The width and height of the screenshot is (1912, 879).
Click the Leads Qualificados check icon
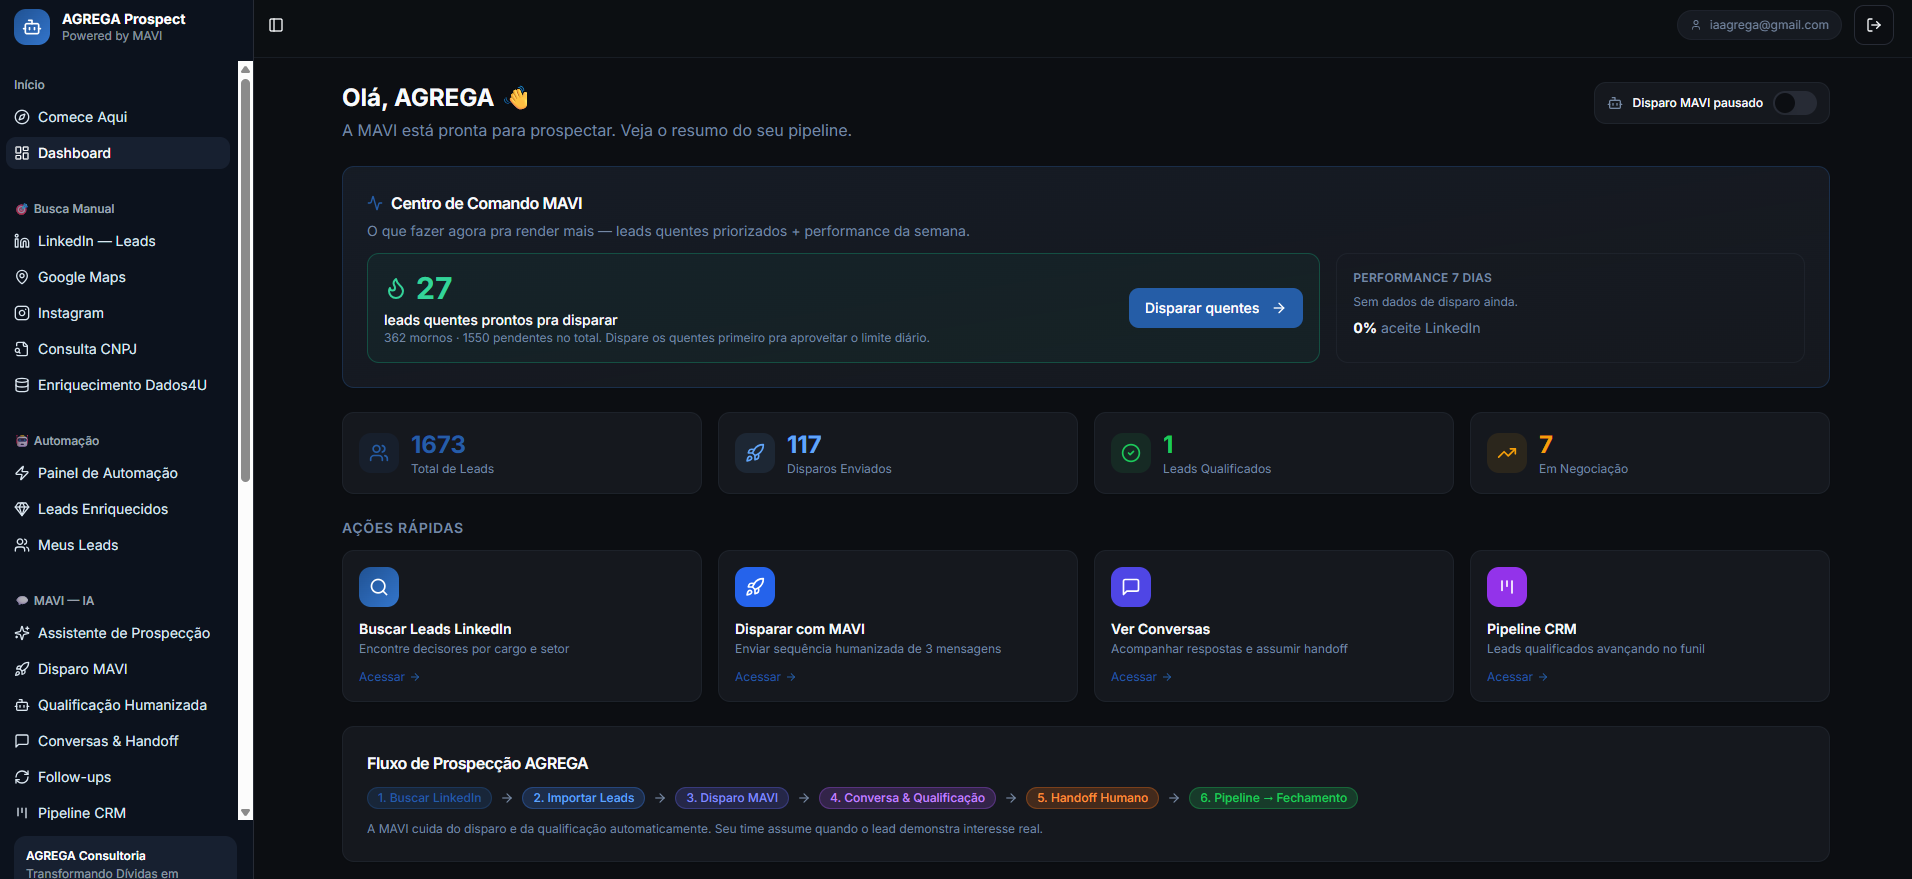pos(1131,453)
